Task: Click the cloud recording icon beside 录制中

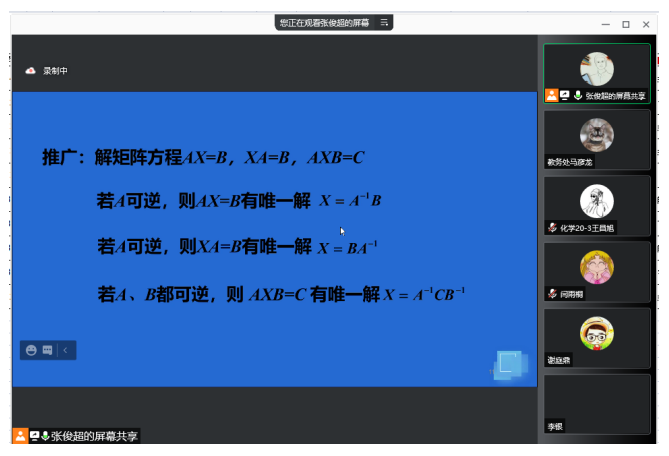Action: click(x=31, y=71)
